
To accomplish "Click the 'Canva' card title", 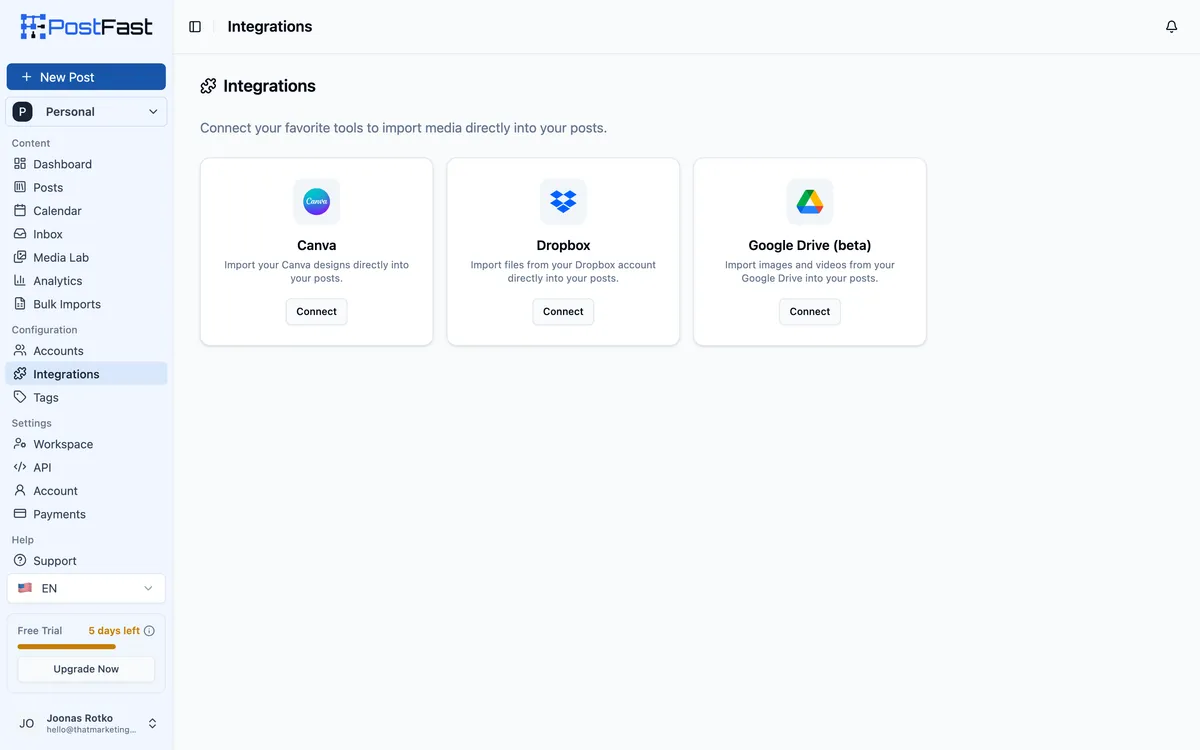I will click(x=317, y=245).
